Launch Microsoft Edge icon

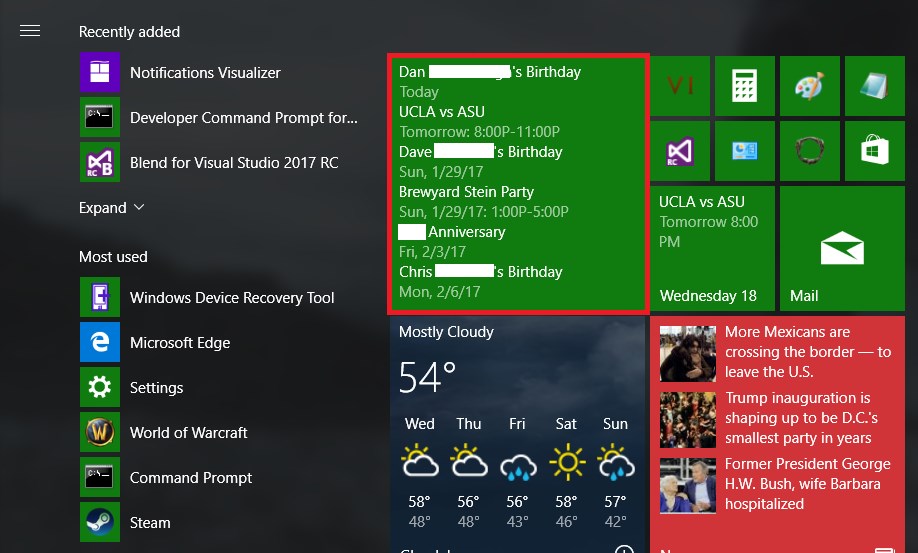(x=100, y=342)
